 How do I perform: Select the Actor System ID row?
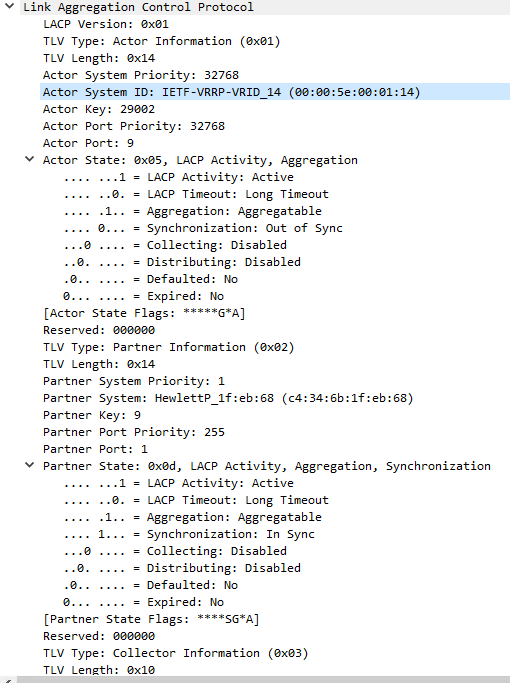[275, 92]
